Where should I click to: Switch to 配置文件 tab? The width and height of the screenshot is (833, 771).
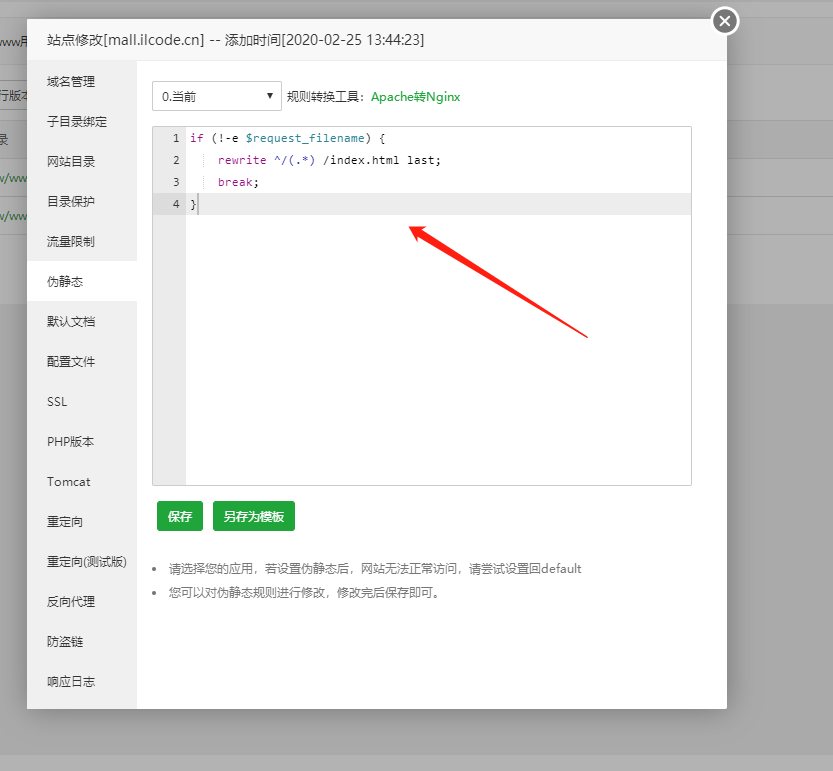pos(71,361)
